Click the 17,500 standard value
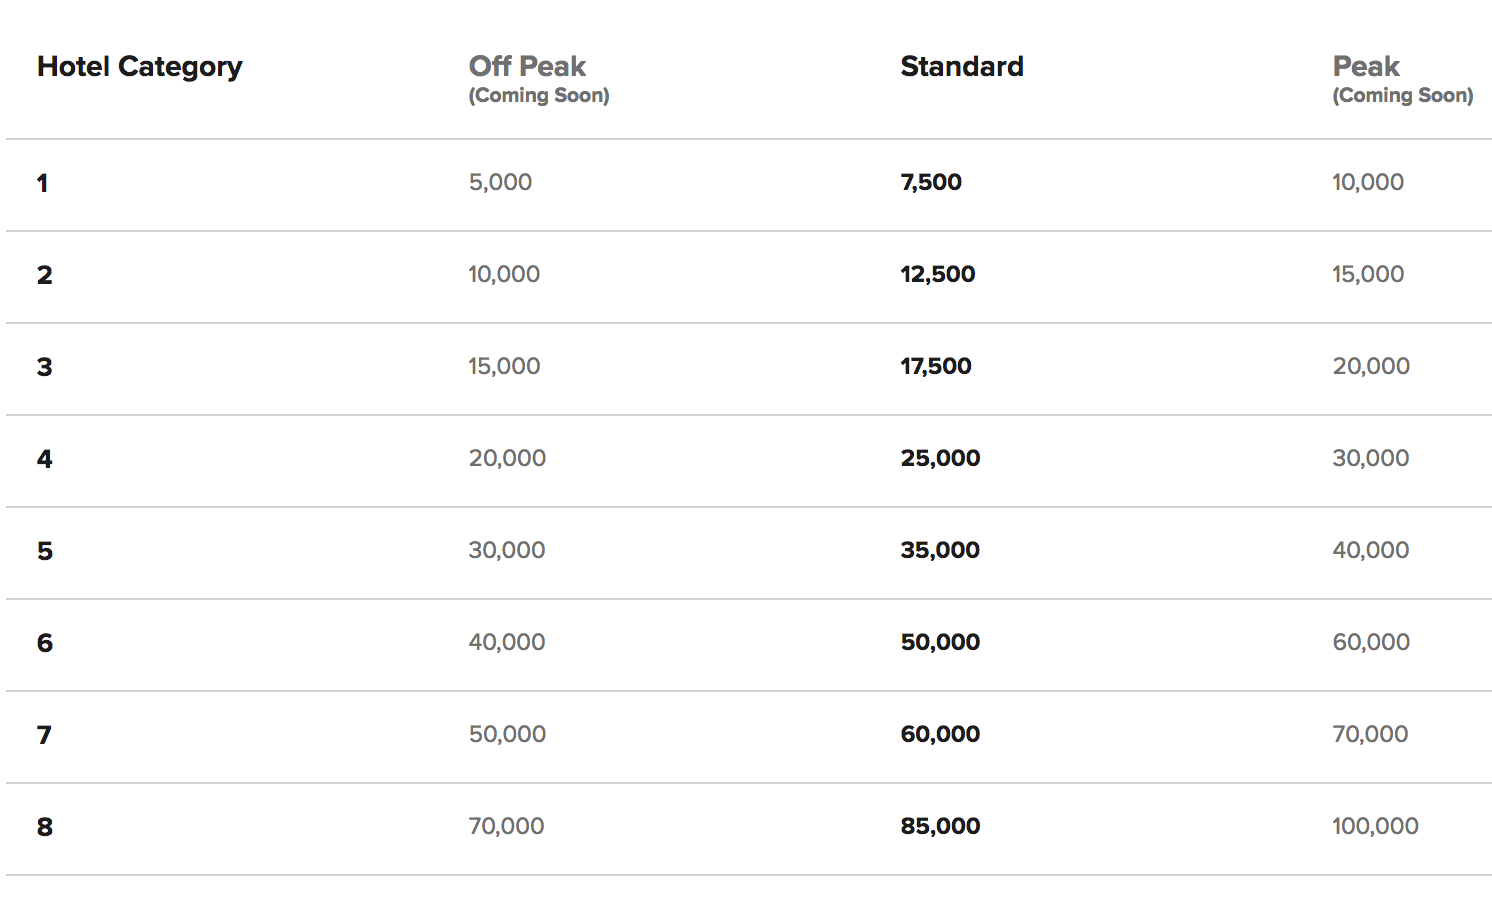The image size is (1492, 898). point(935,366)
